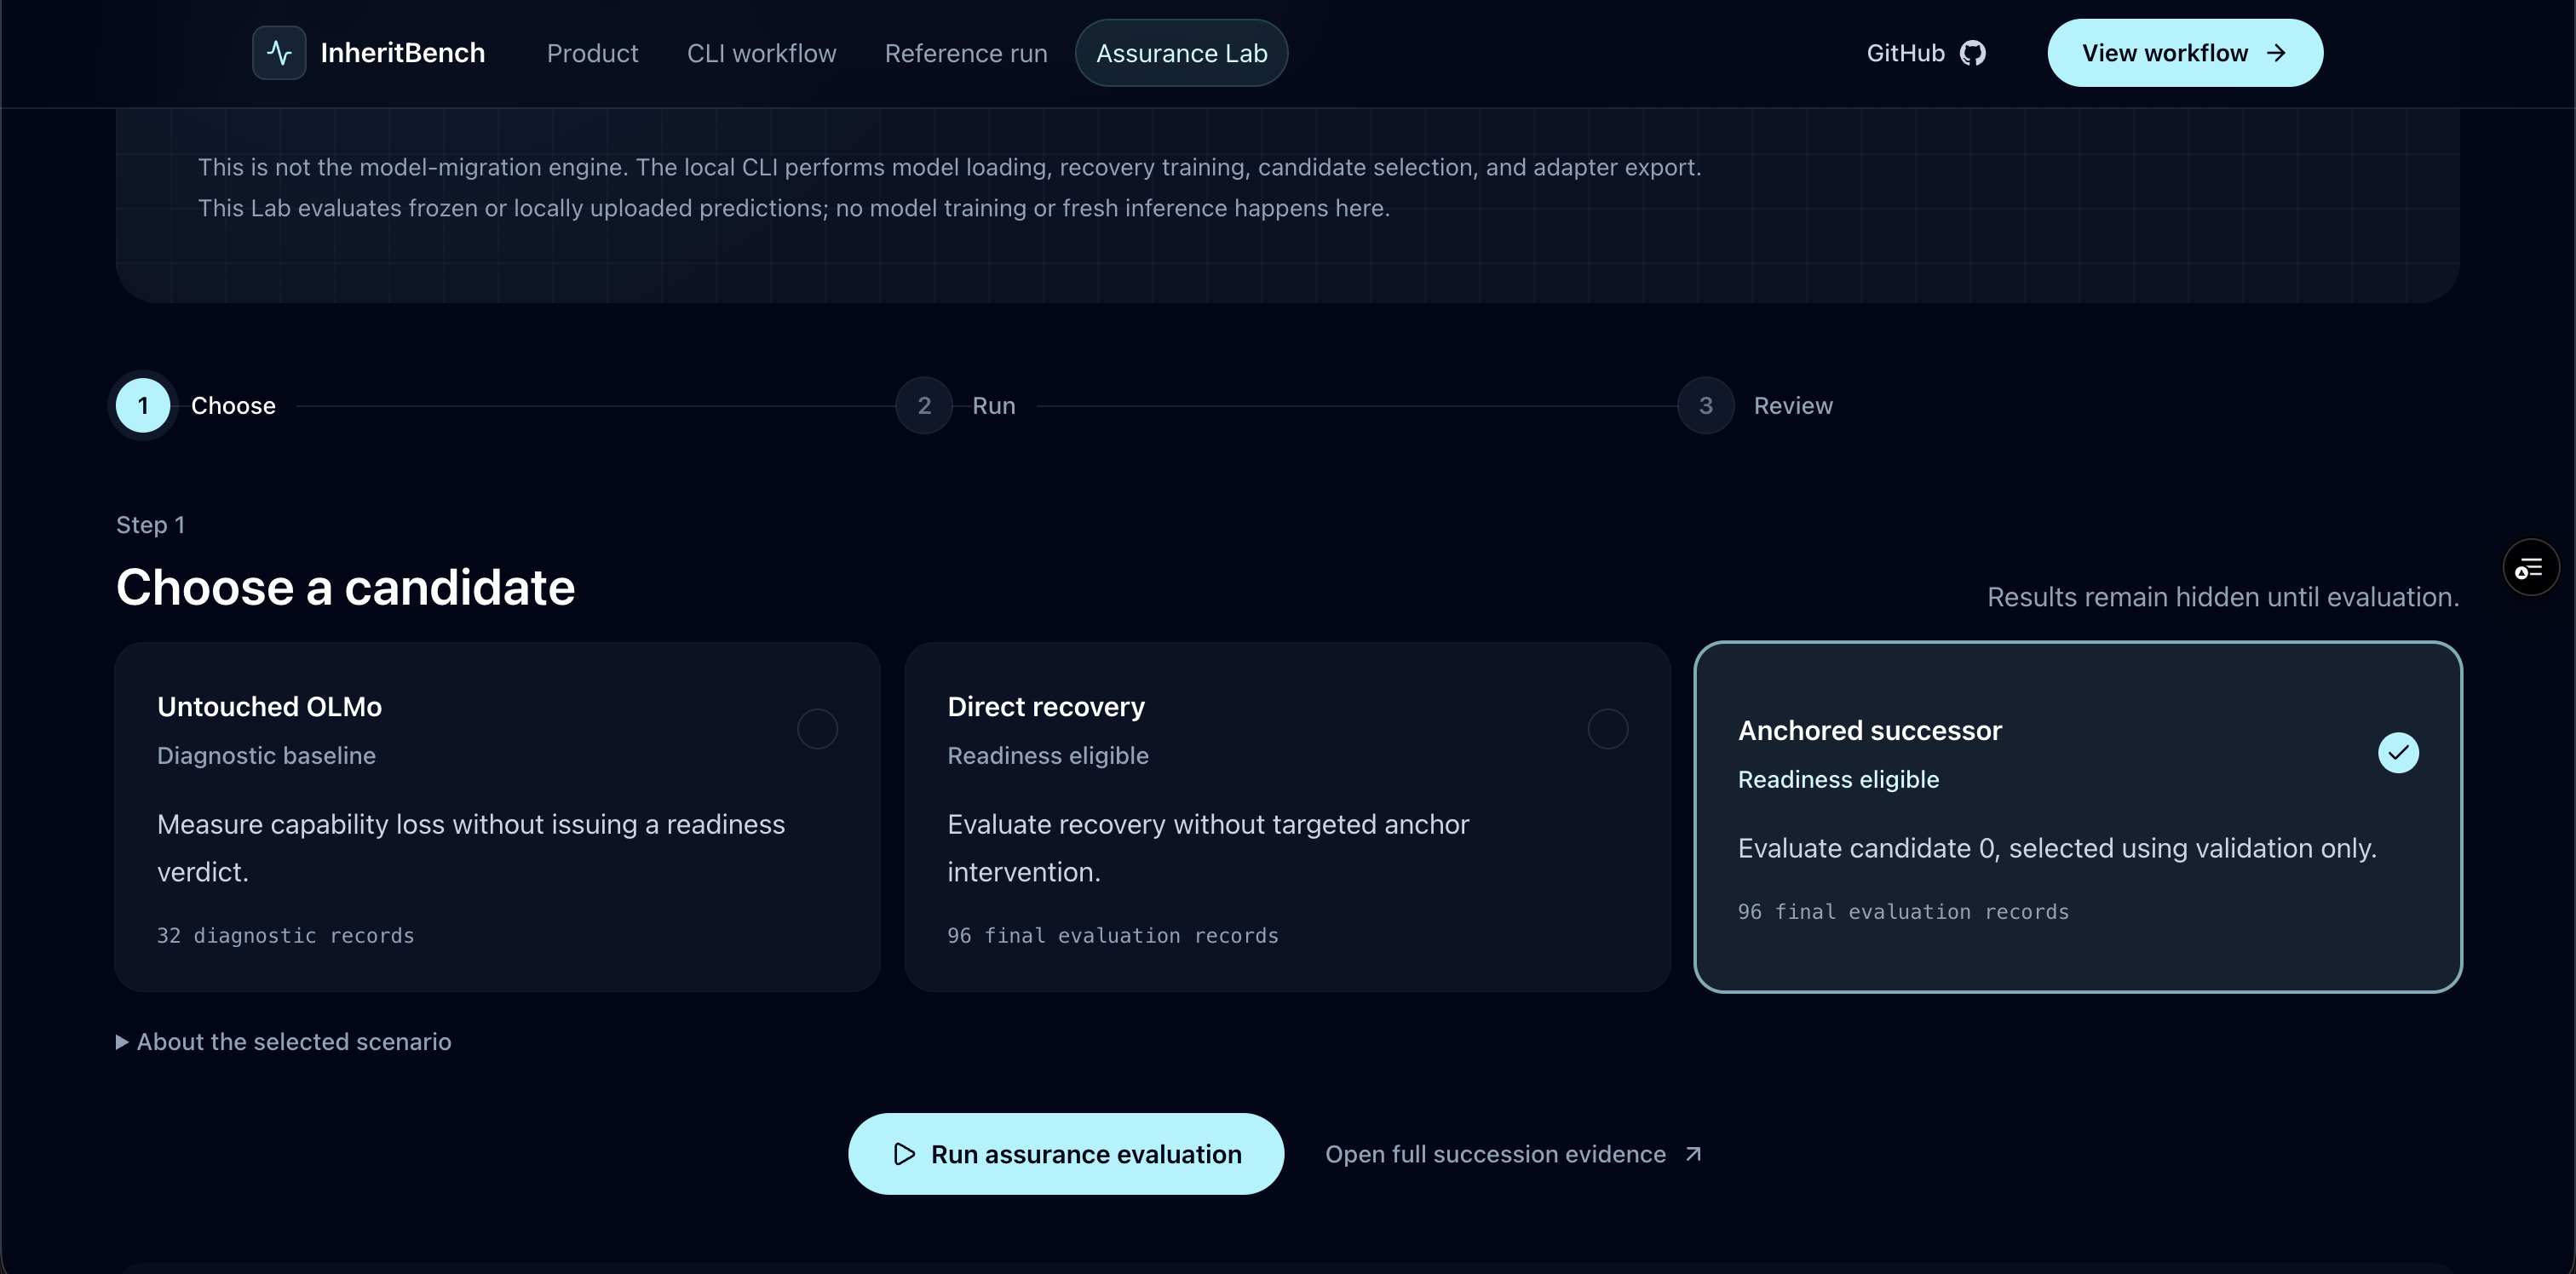The width and height of the screenshot is (2576, 1274).
Task: Click Run assurance evaluation button
Action: coord(1066,1154)
